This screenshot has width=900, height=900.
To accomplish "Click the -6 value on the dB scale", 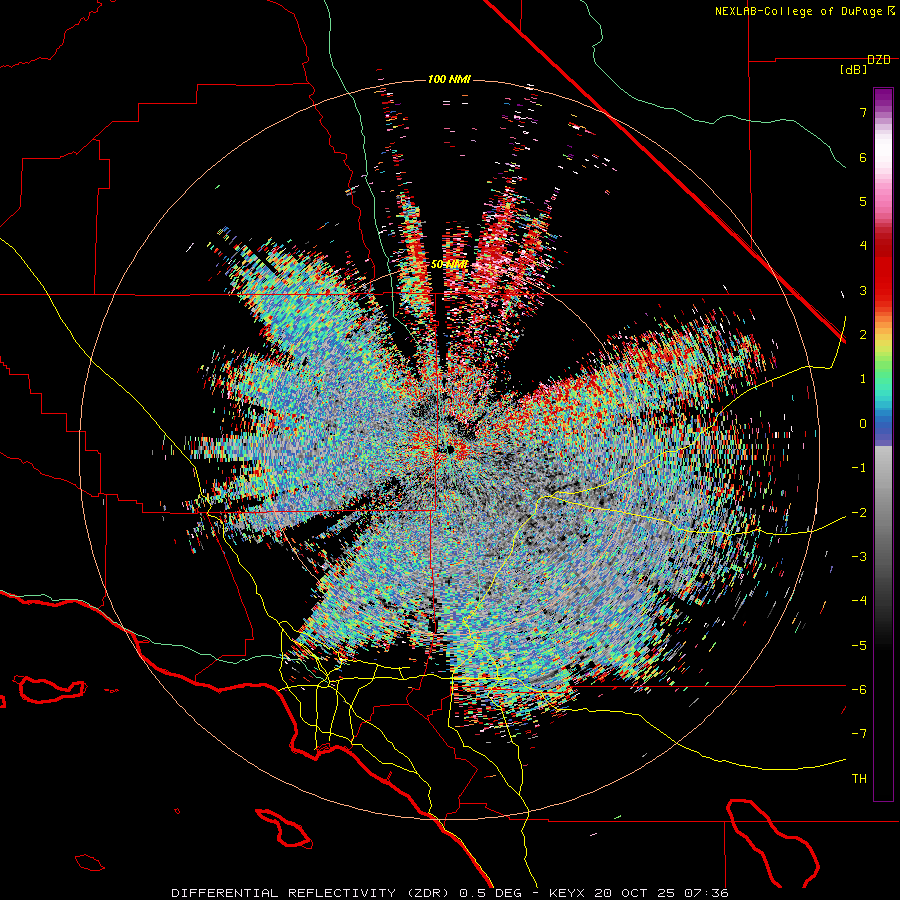I will 859,690.
